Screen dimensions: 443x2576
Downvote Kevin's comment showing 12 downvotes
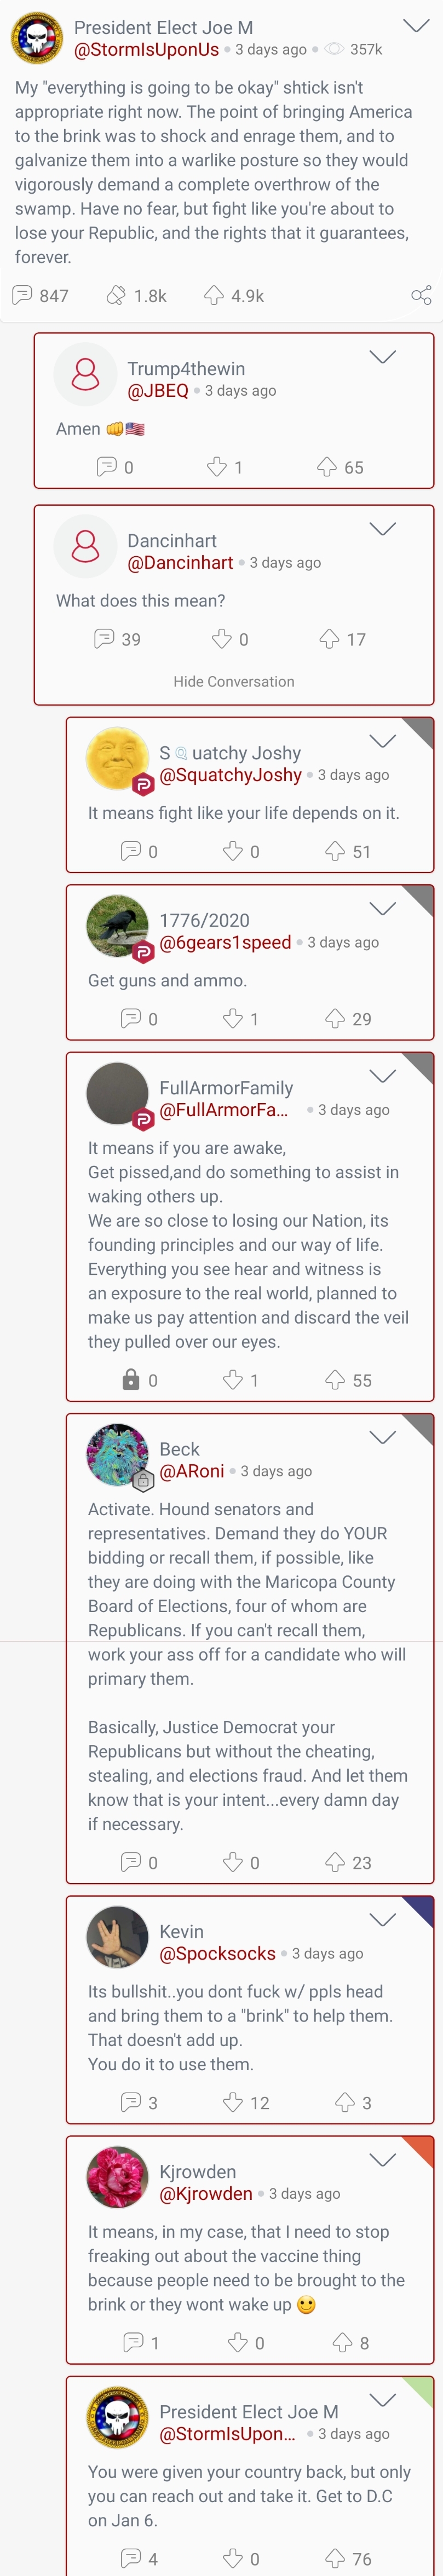coord(233,2102)
